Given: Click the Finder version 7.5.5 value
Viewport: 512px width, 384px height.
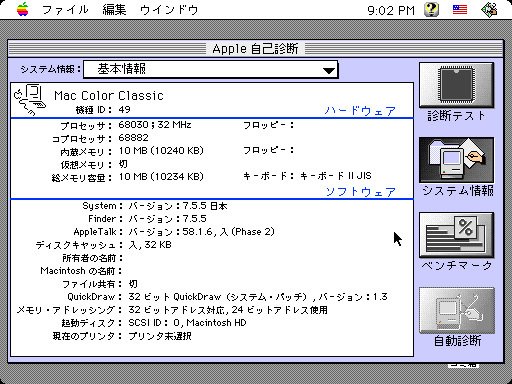Looking at the screenshot, I should tap(168, 219).
